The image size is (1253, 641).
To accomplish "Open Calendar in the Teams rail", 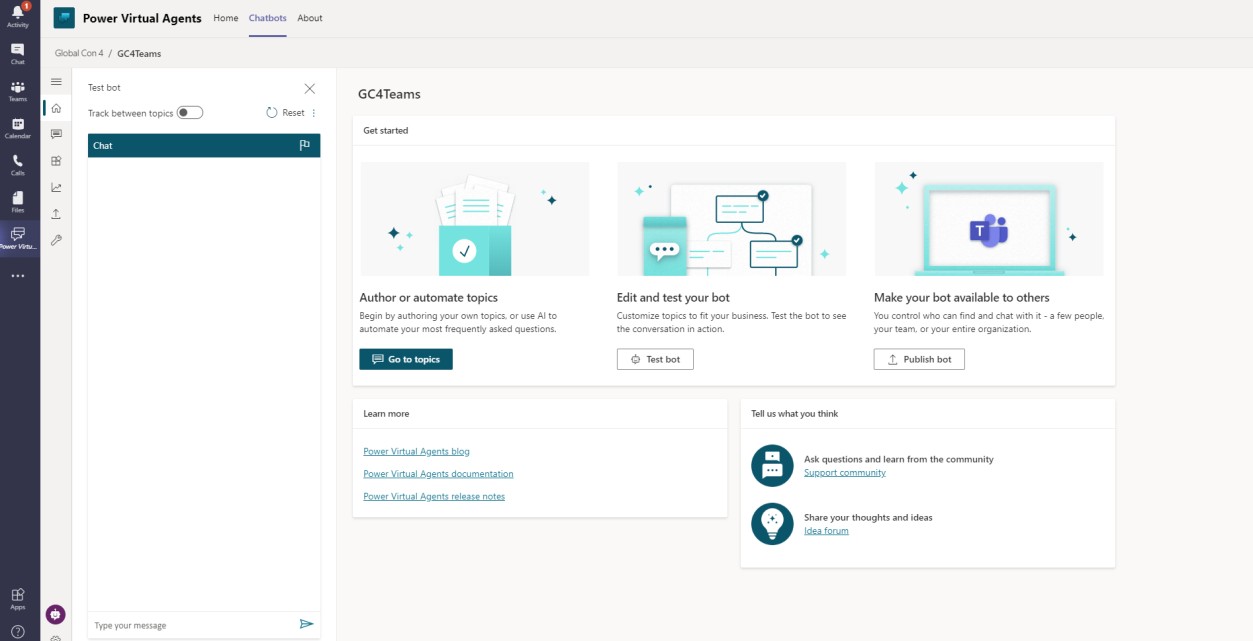I will pos(18,128).
